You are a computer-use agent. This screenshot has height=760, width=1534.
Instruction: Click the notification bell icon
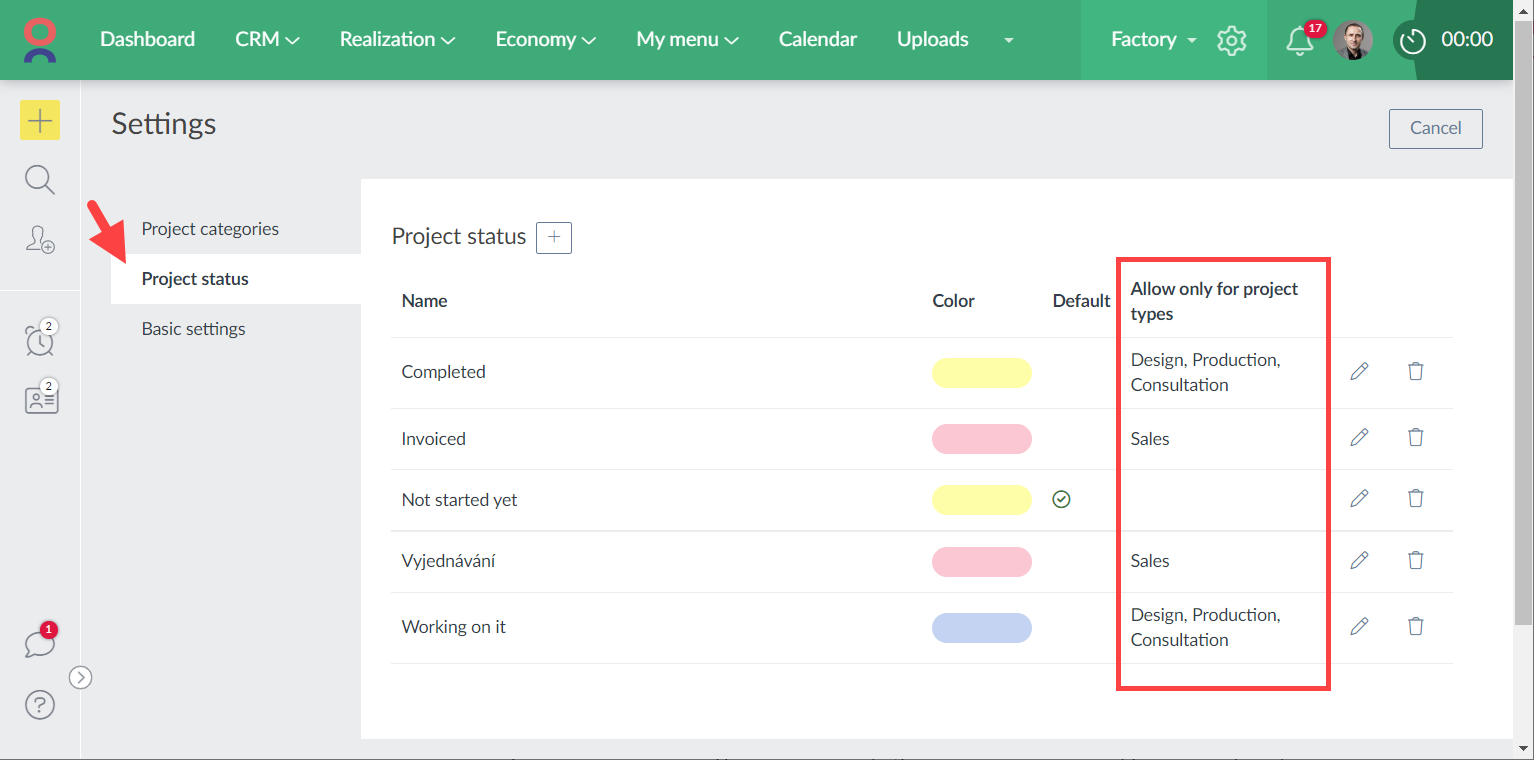point(1299,41)
